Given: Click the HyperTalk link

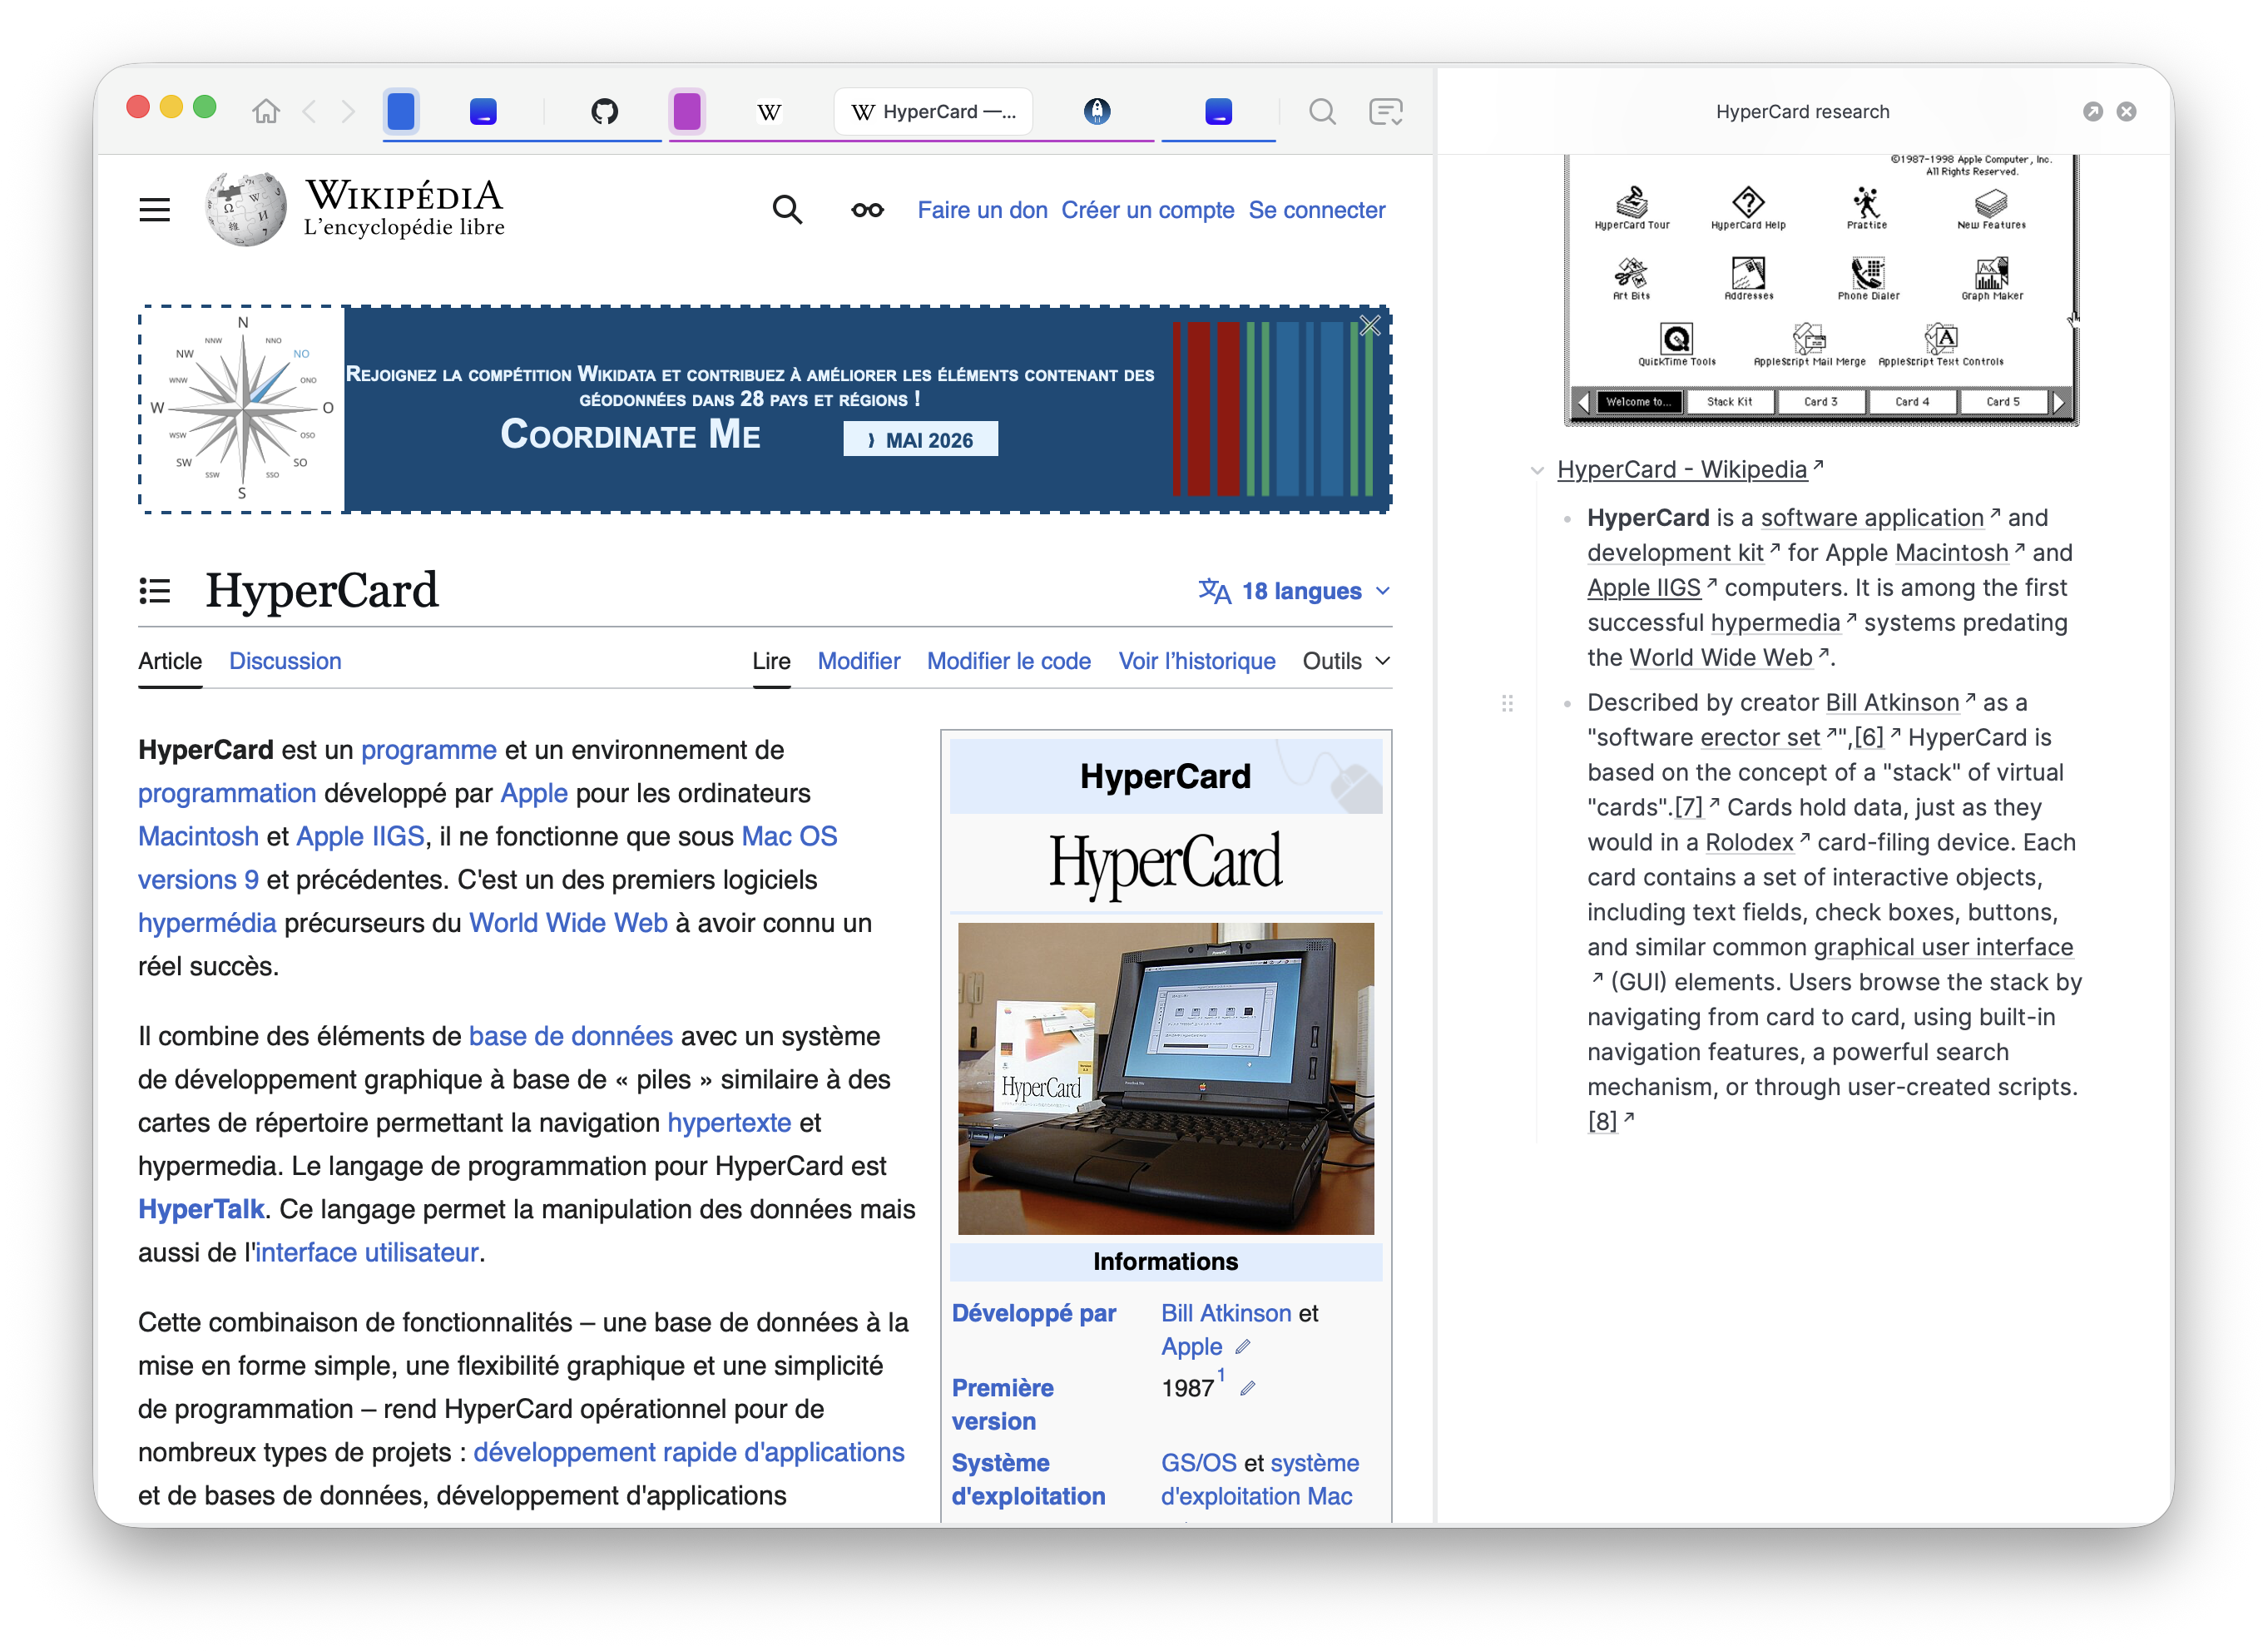Looking at the screenshot, I should click(201, 1209).
